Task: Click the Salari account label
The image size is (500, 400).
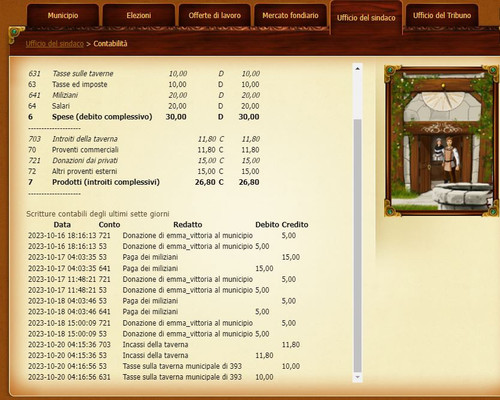Action: (61, 106)
